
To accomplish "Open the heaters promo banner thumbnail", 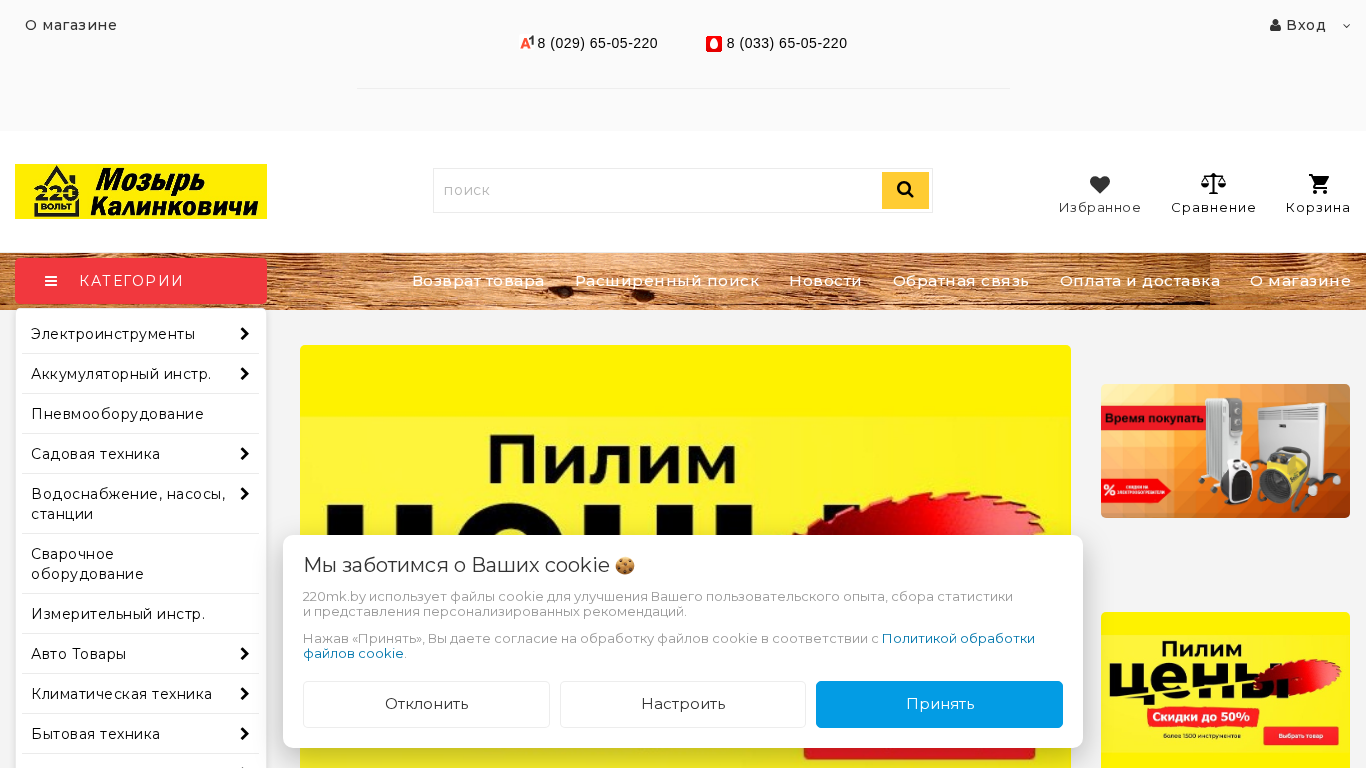I will point(1225,451).
